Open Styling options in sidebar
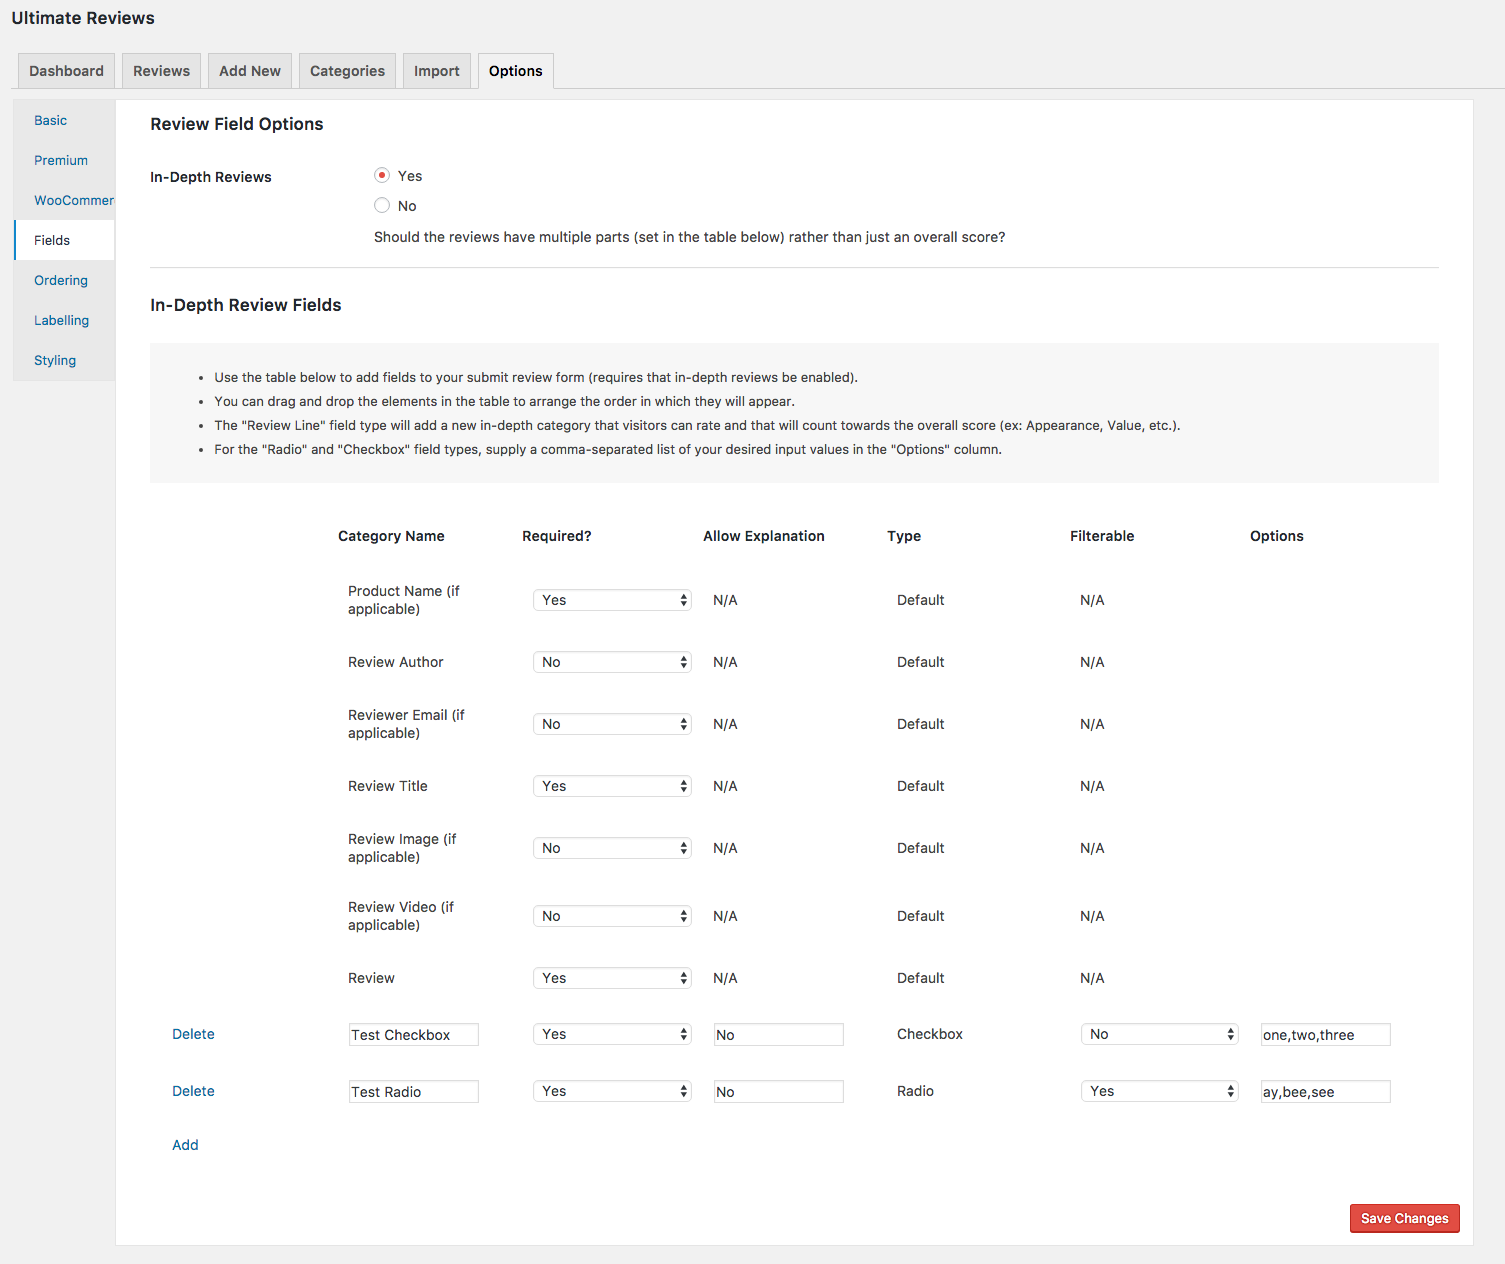 tap(55, 360)
